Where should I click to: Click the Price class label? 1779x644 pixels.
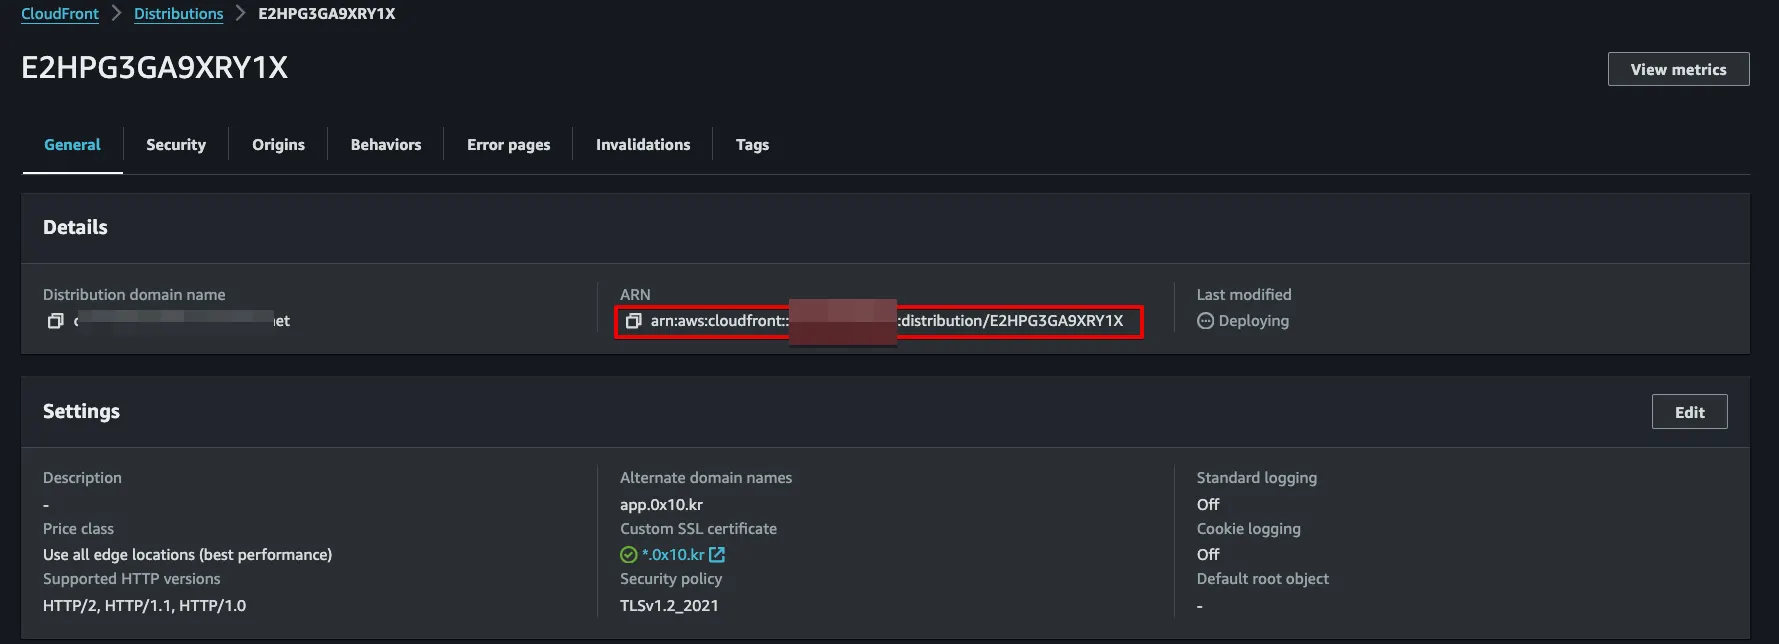78,529
